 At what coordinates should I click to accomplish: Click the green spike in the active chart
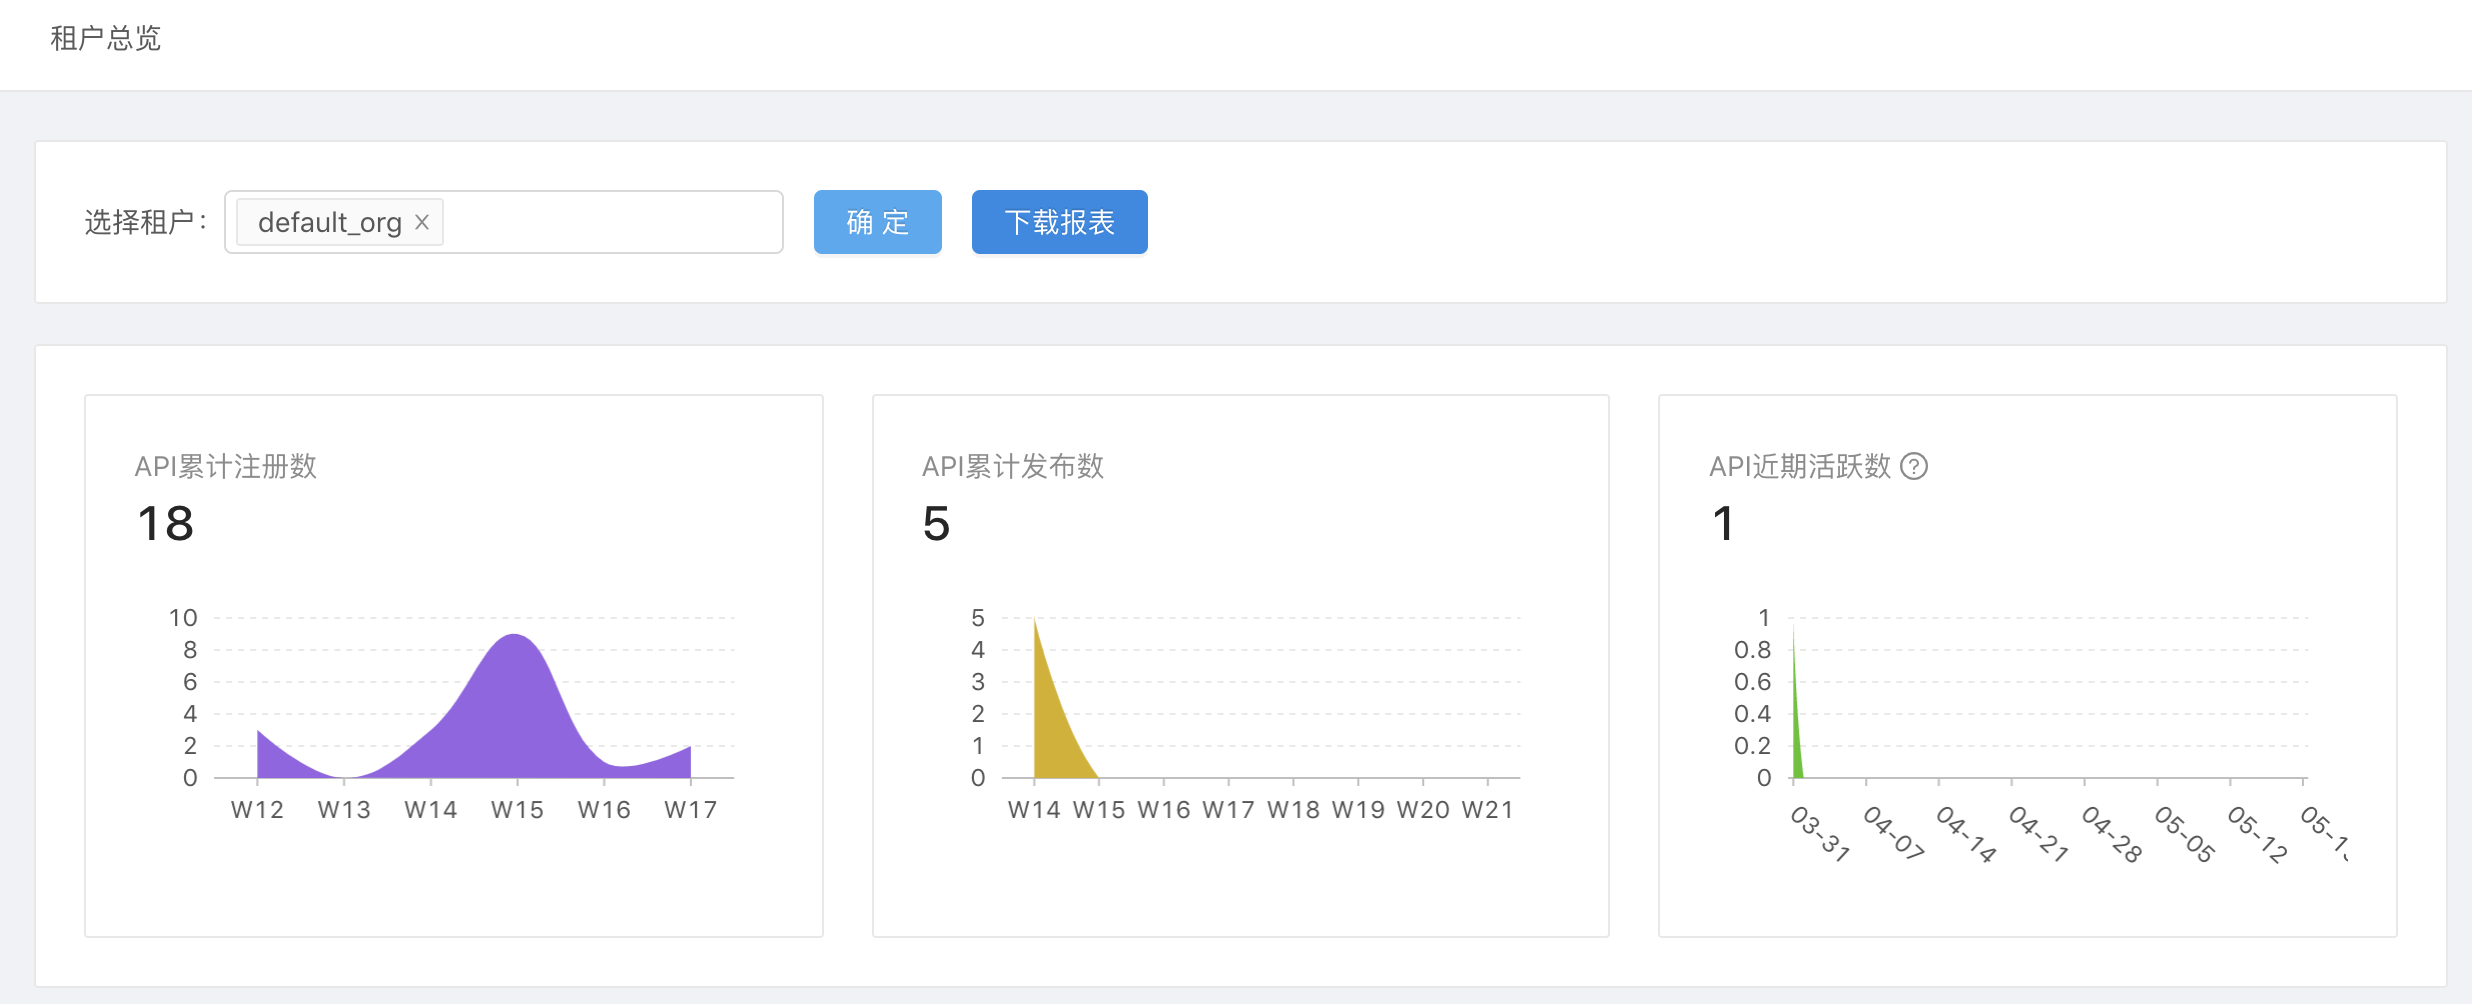click(1797, 740)
